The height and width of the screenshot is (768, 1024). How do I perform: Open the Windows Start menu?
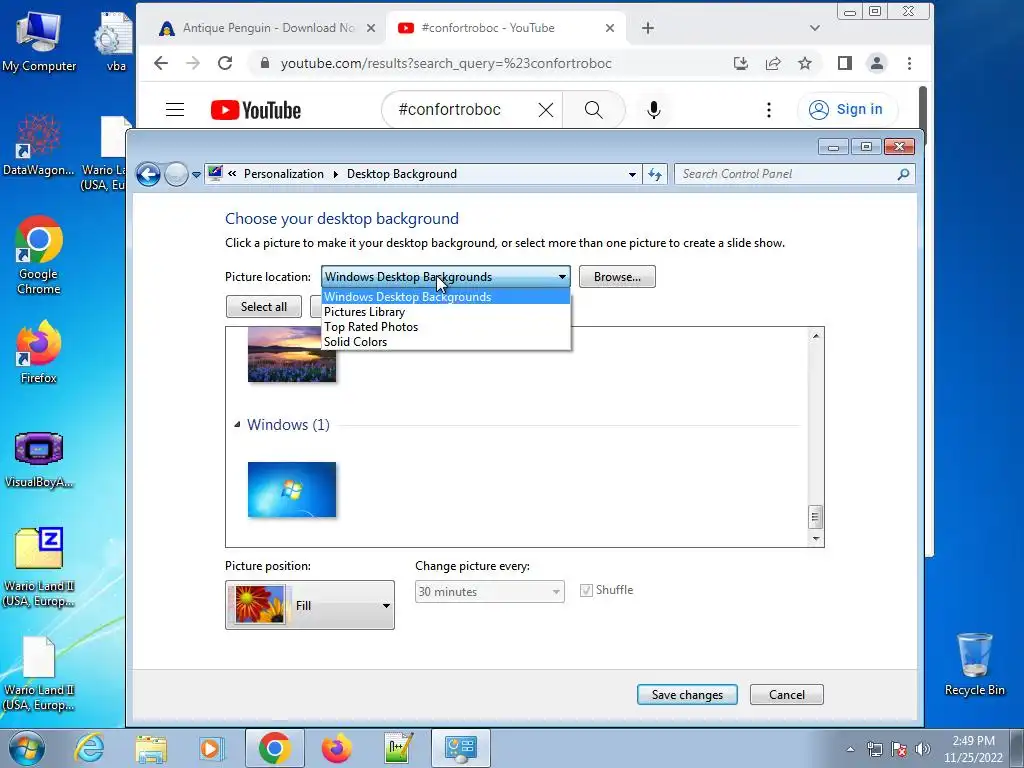point(27,748)
